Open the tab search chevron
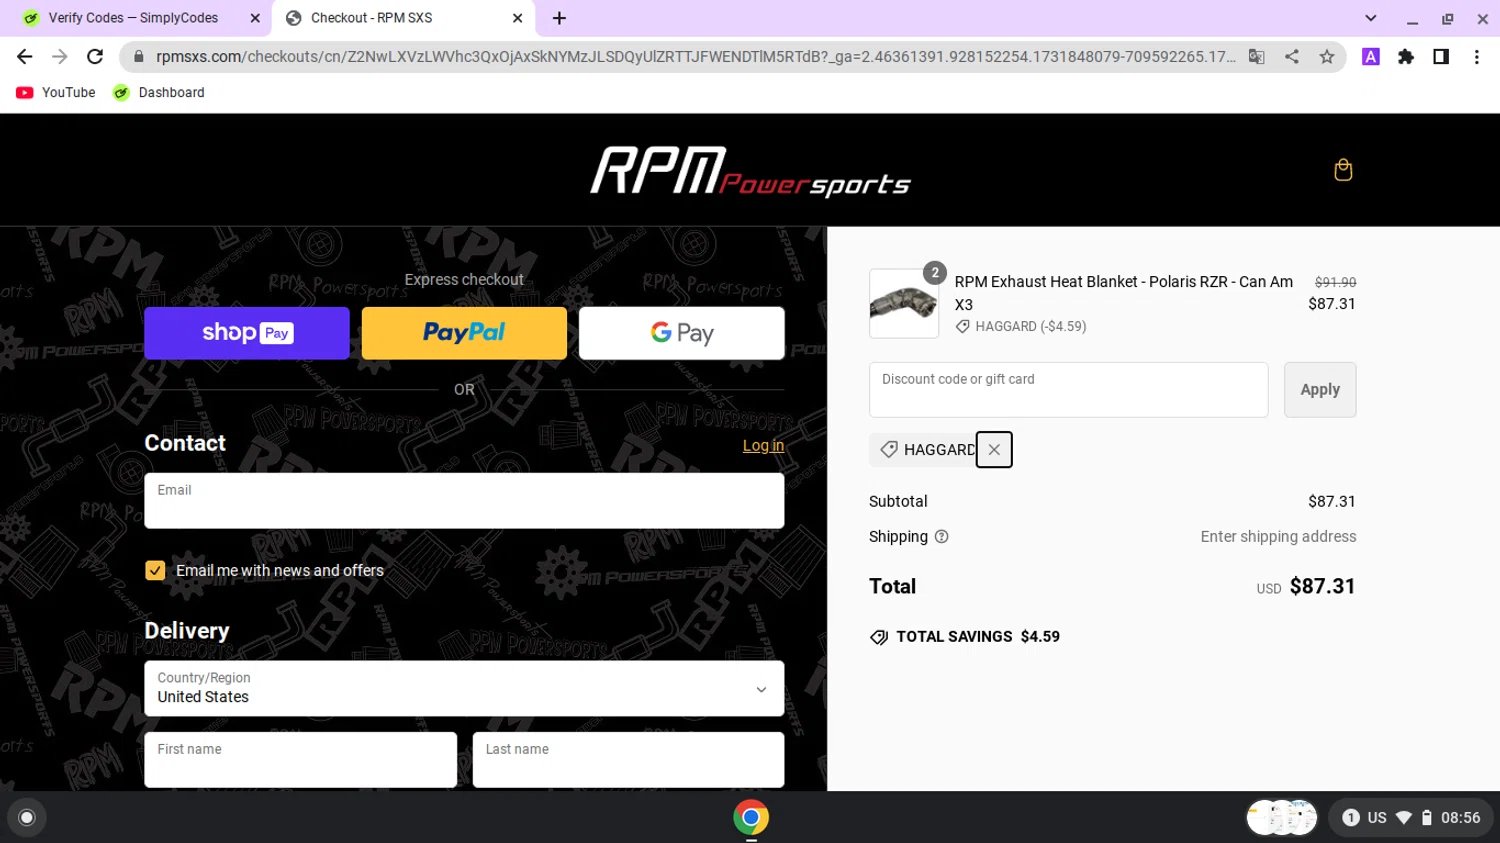The image size is (1500, 843). tap(1371, 18)
